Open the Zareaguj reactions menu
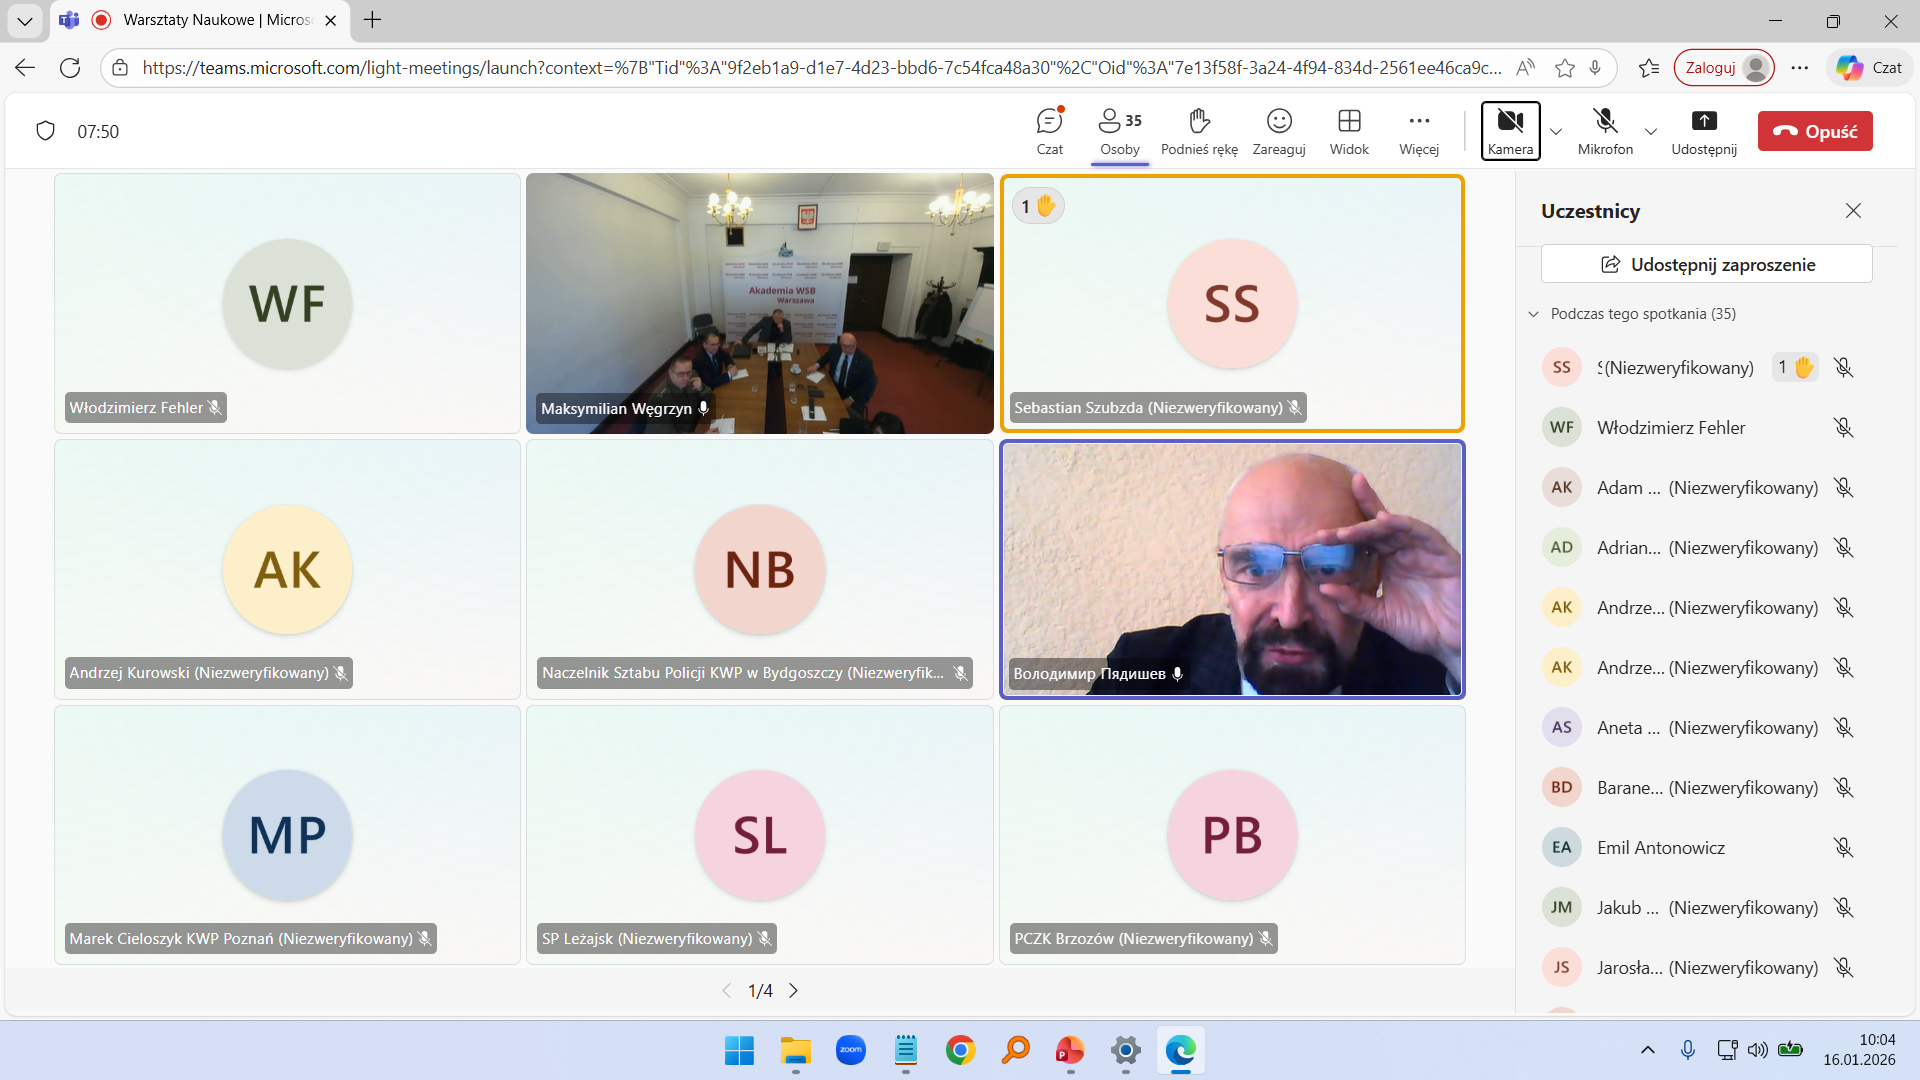Screen dimensions: 1920x1080 [x=1279, y=131]
